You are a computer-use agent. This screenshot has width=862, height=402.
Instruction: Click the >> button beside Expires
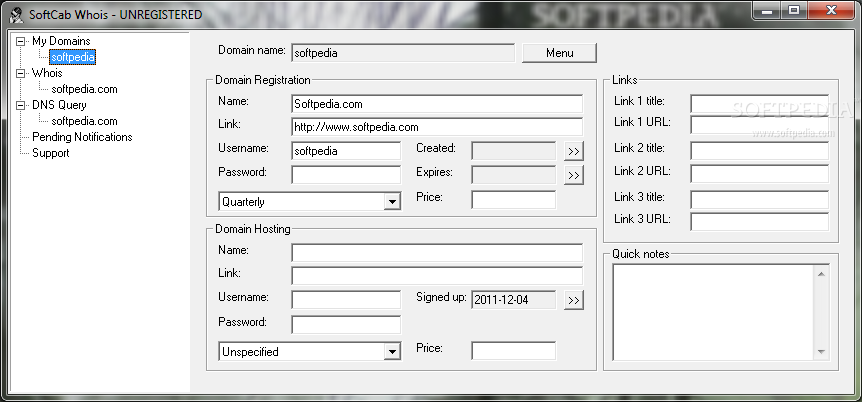(x=573, y=175)
